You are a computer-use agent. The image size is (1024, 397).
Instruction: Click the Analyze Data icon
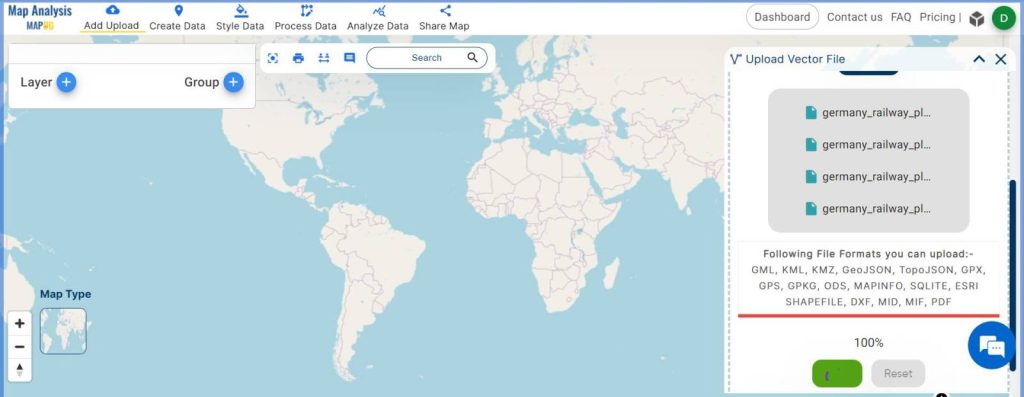tap(379, 10)
